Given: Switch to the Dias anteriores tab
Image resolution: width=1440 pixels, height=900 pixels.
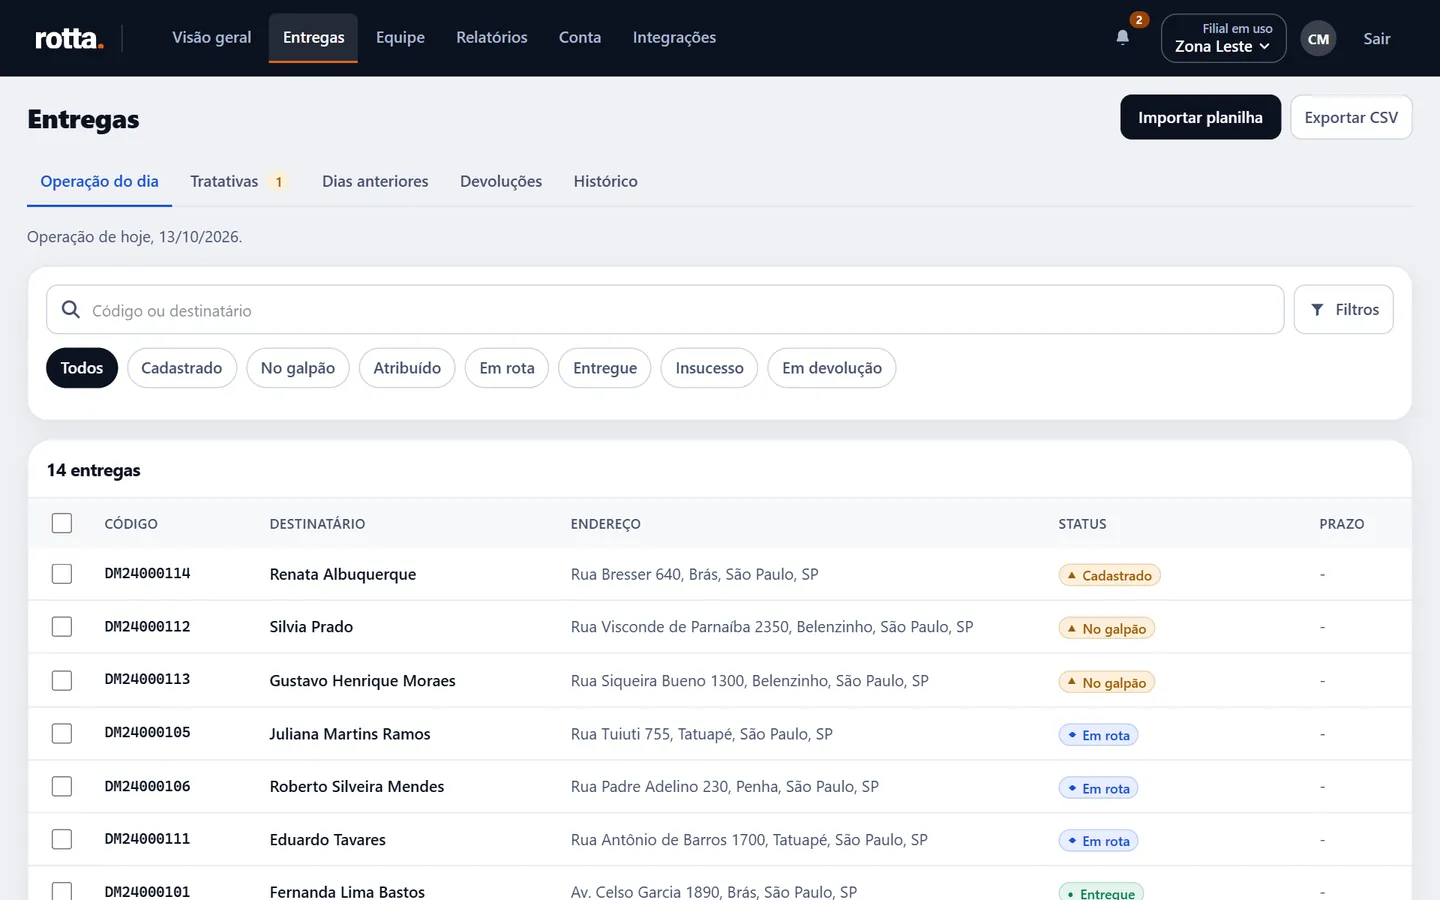Looking at the screenshot, I should point(375,181).
